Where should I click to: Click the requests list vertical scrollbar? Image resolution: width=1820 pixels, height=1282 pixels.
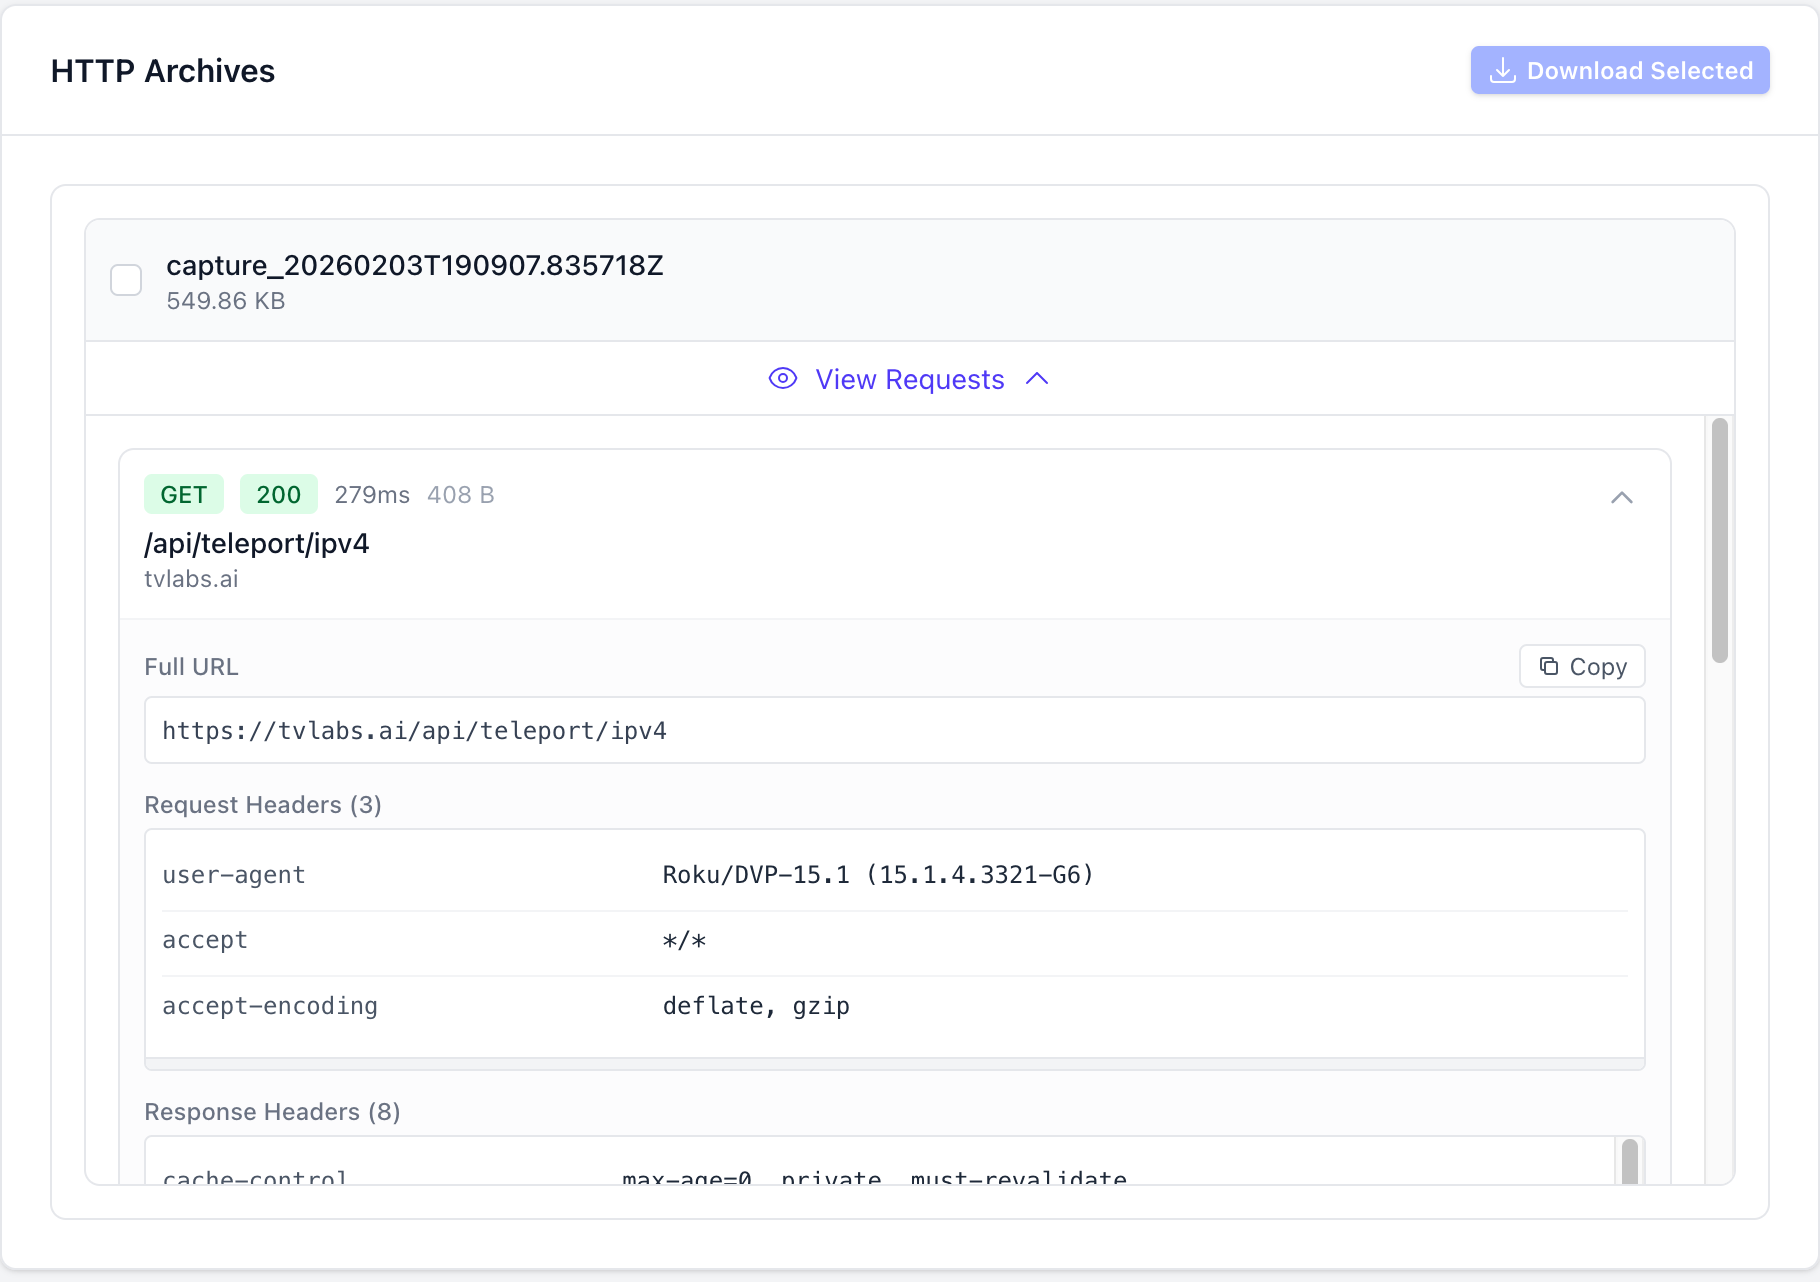(x=1719, y=540)
